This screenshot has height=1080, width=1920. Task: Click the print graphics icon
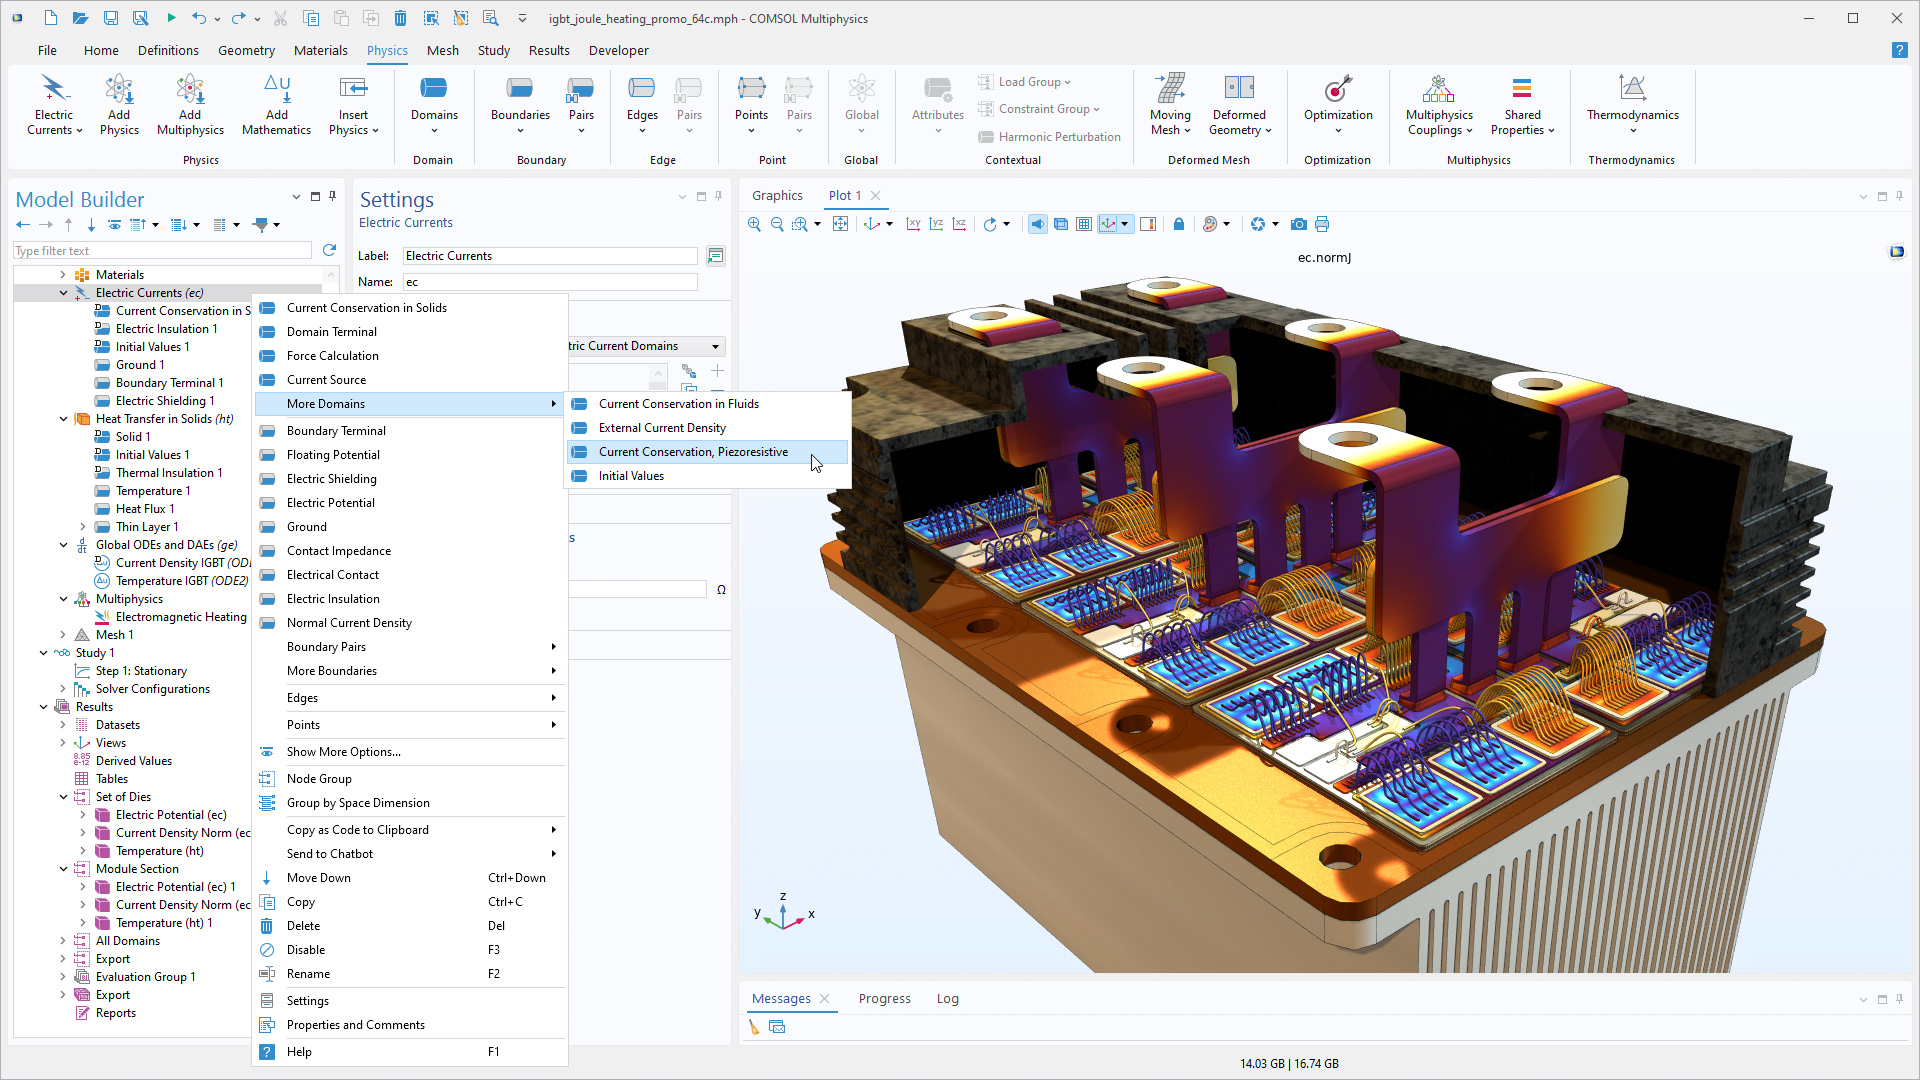click(1322, 224)
